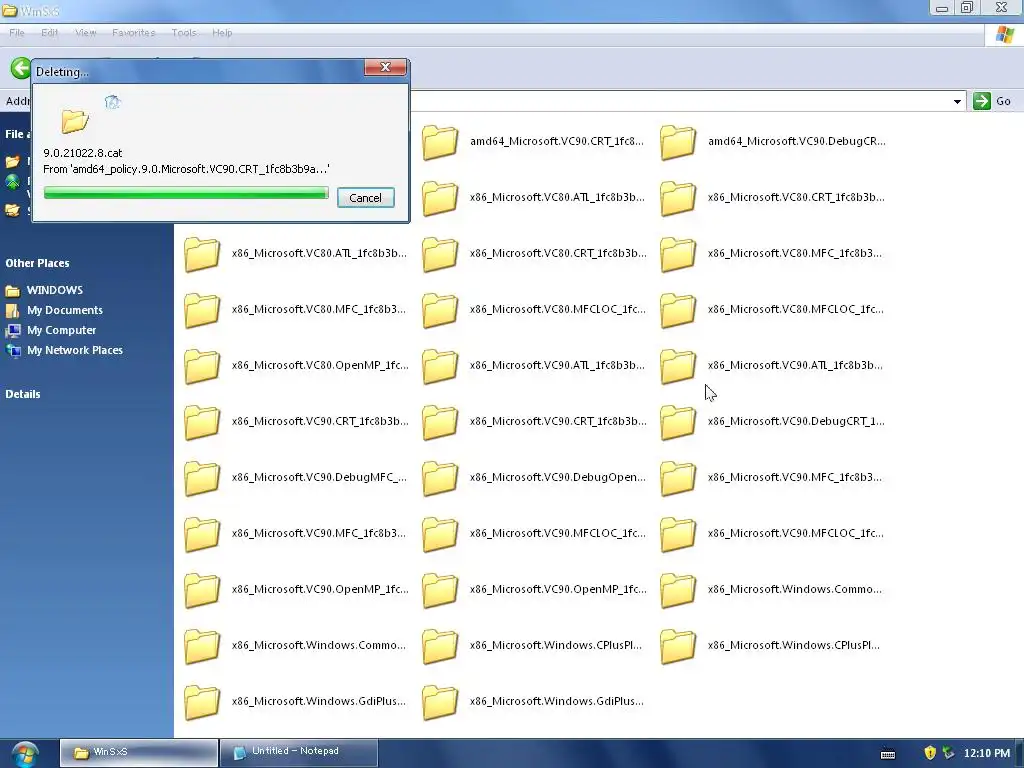Image resolution: width=1024 pixels, height=768 pixels.
Task: Select the x86_Microsoft.VC90.DebugCRT_1... folder
Action: pyautogui.click(x=773, y=422)
